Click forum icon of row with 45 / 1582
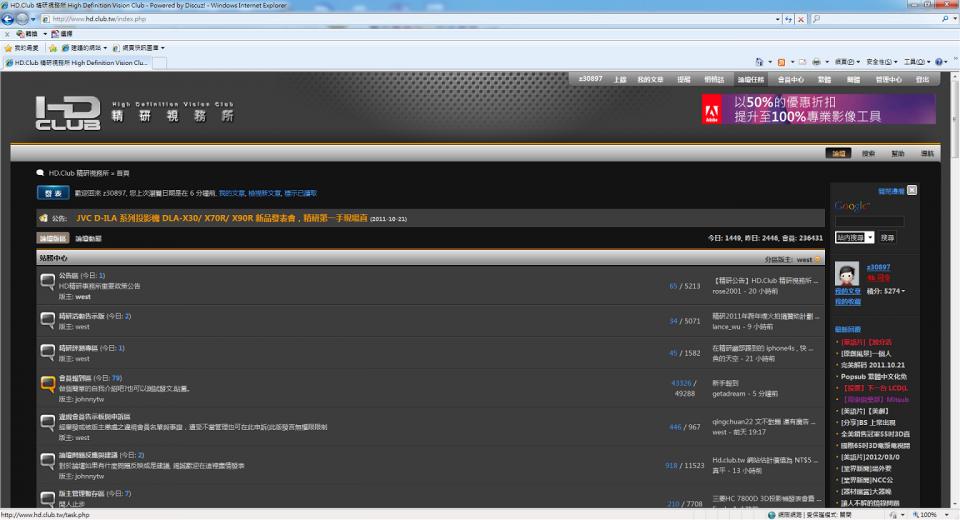Screen dimensions: 960x520 coord(47,352)
